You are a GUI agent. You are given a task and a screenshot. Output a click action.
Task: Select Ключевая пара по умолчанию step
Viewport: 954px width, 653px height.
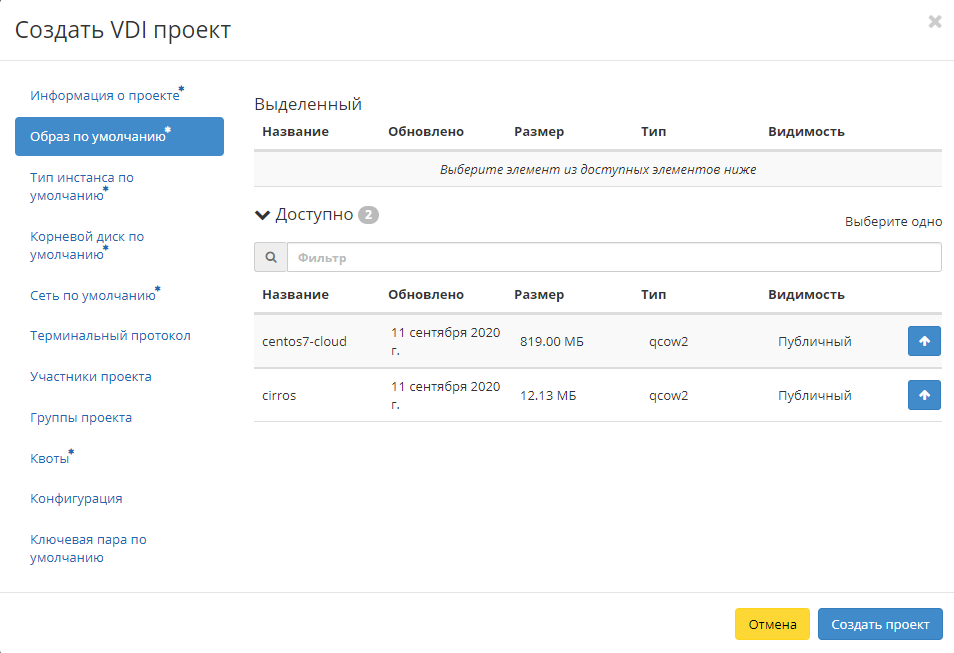tap(88, 548)
